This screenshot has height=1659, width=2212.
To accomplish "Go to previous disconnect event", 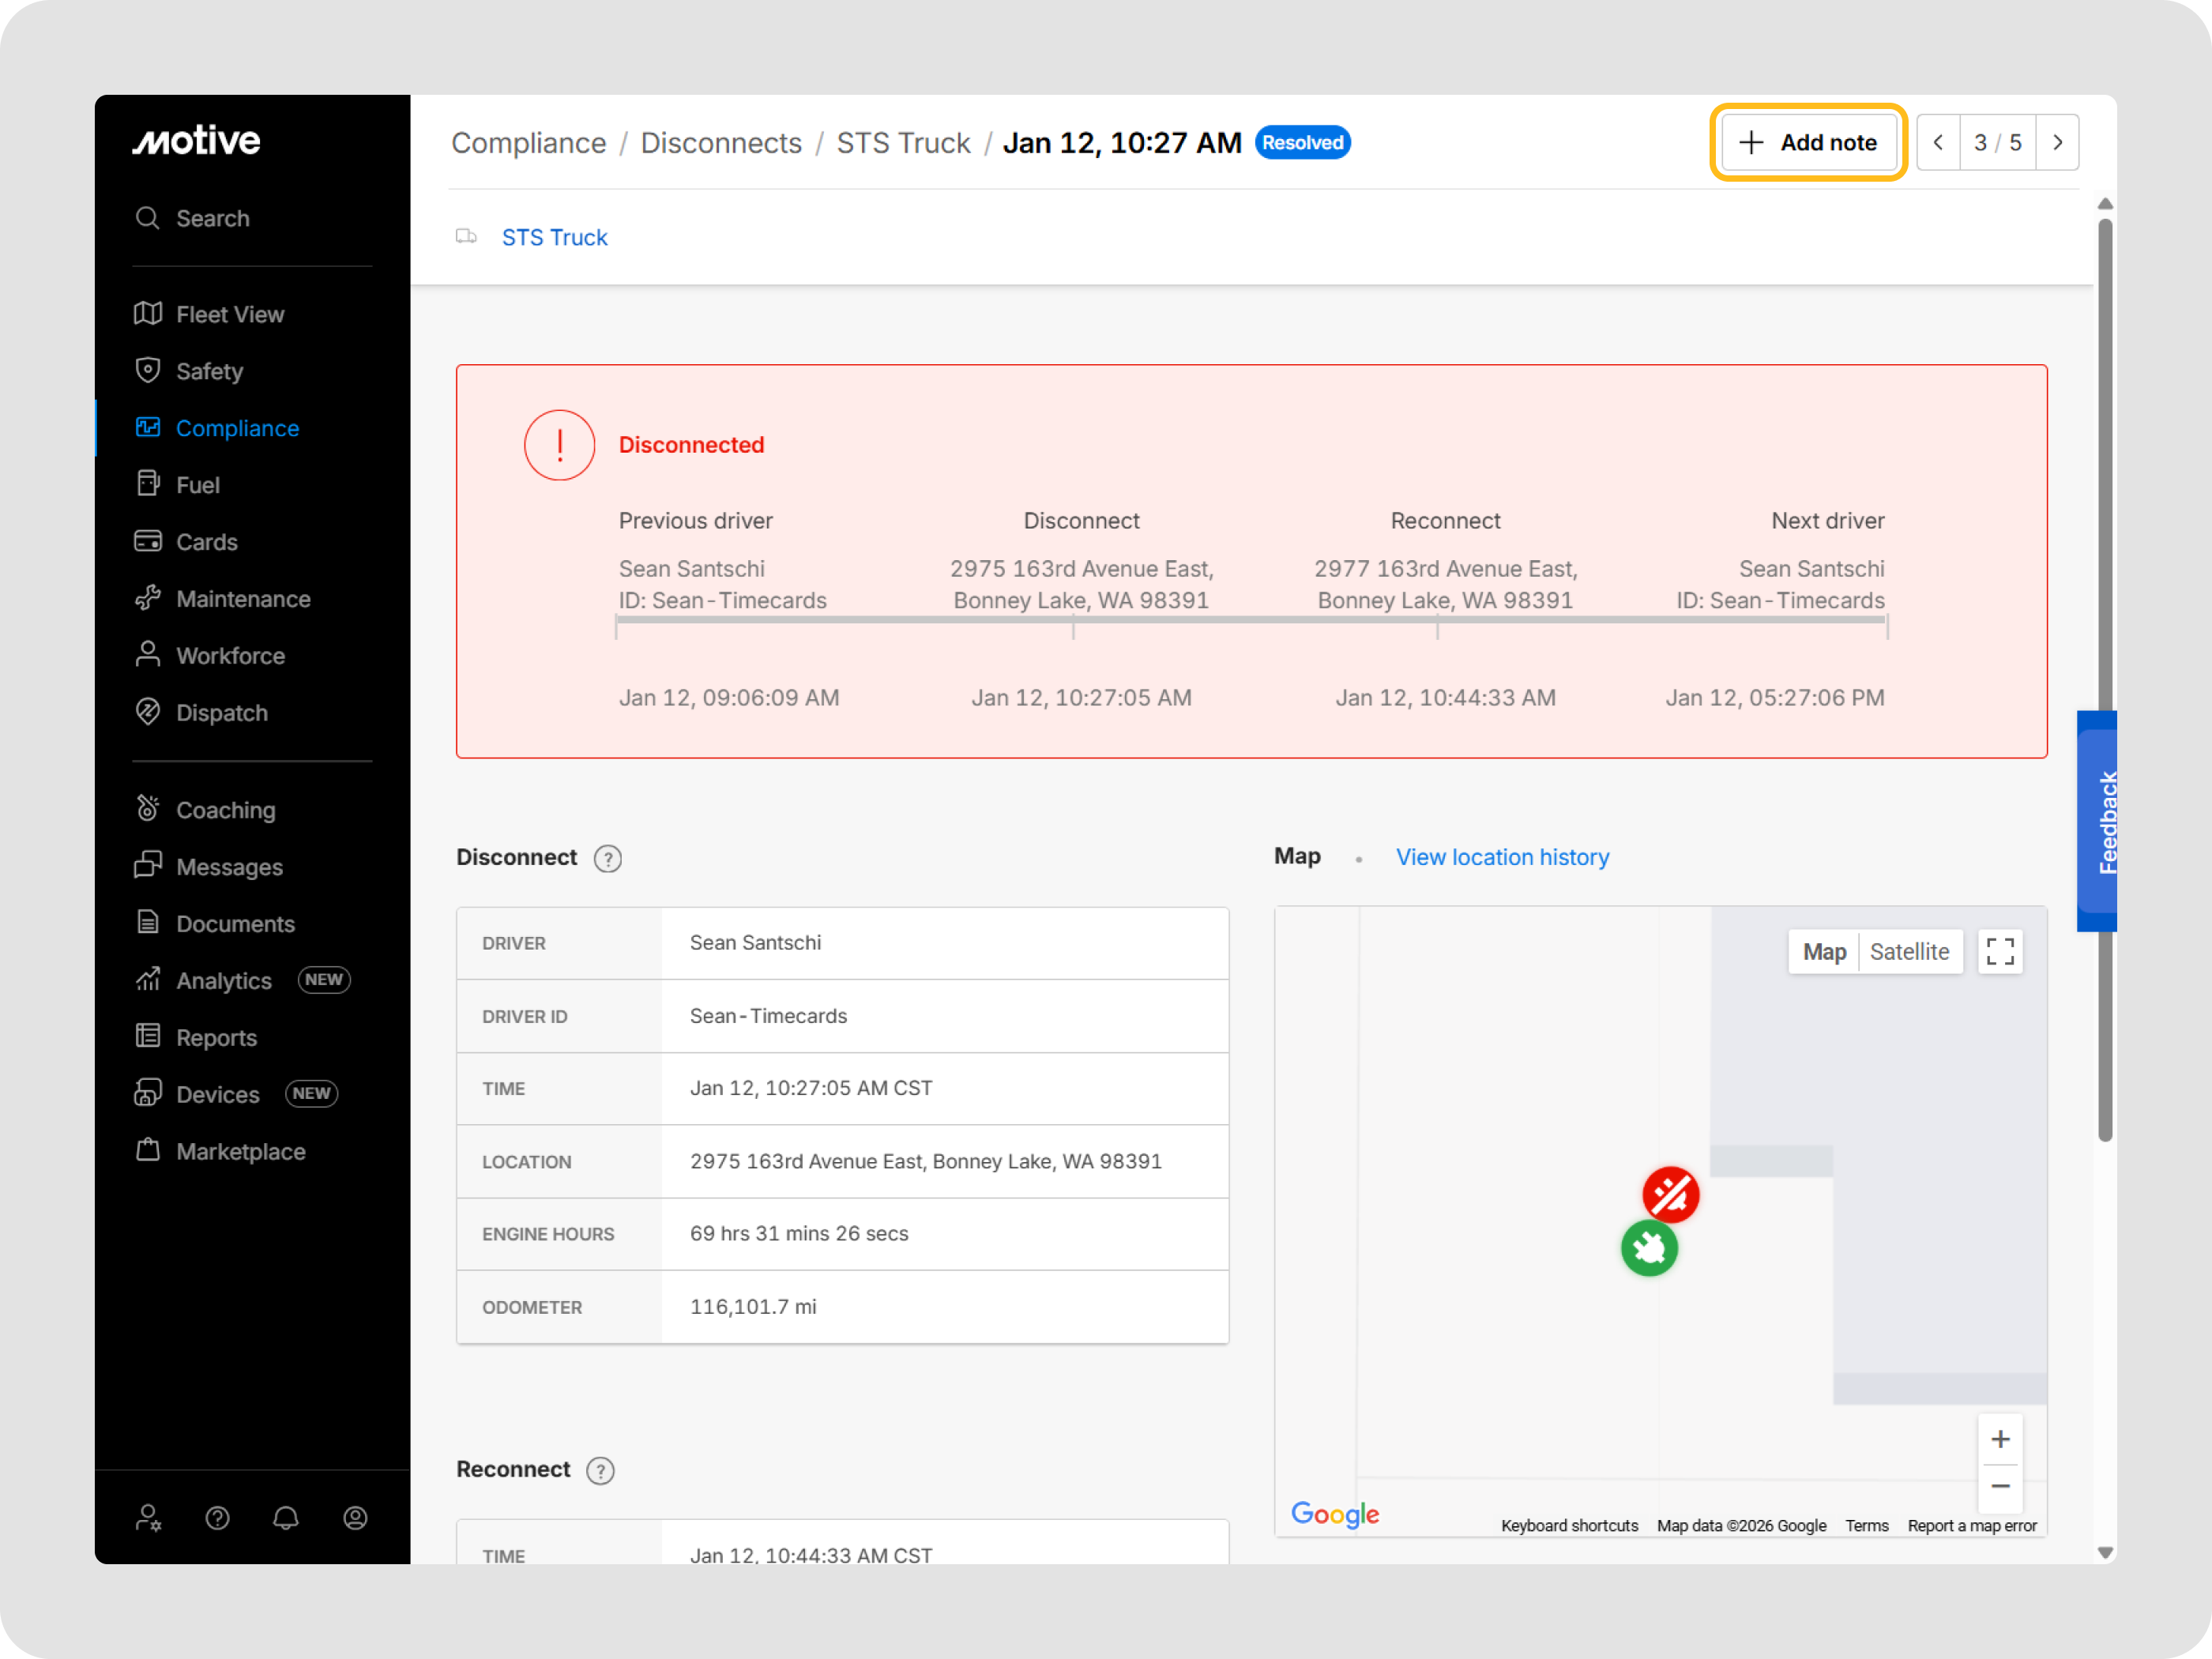I will pyautogui.click(x=1938, y=143).
